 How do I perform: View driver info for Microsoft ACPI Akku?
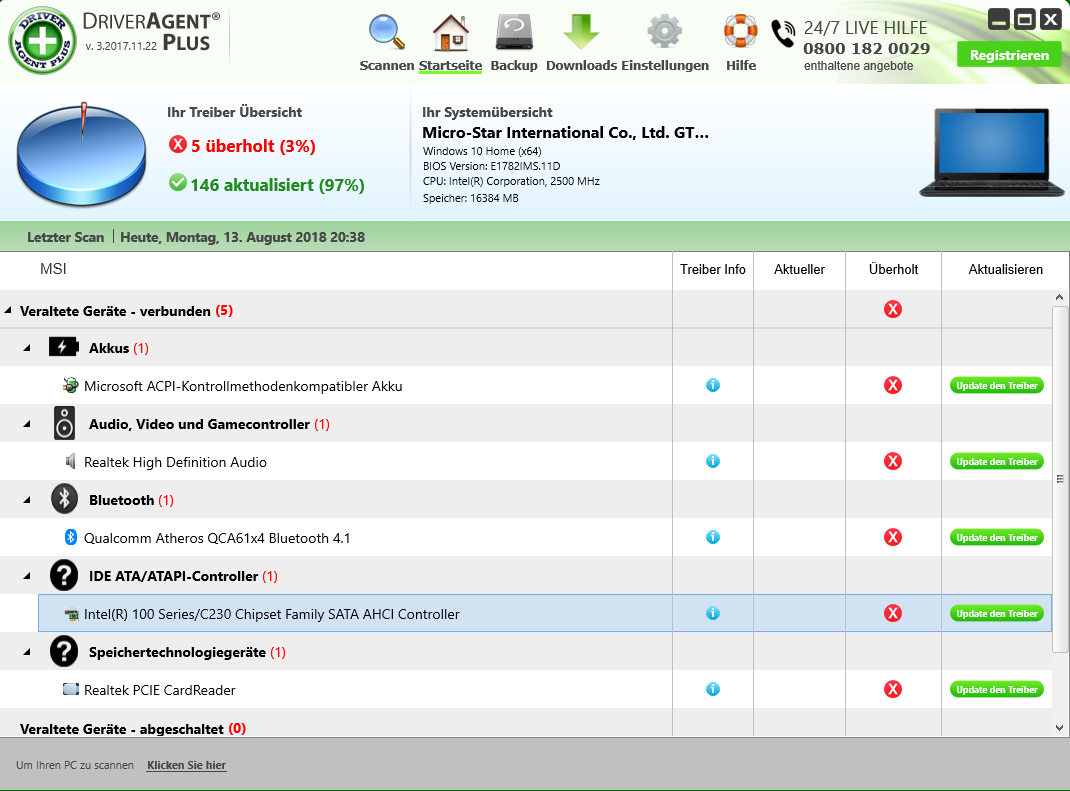(712, 386)
